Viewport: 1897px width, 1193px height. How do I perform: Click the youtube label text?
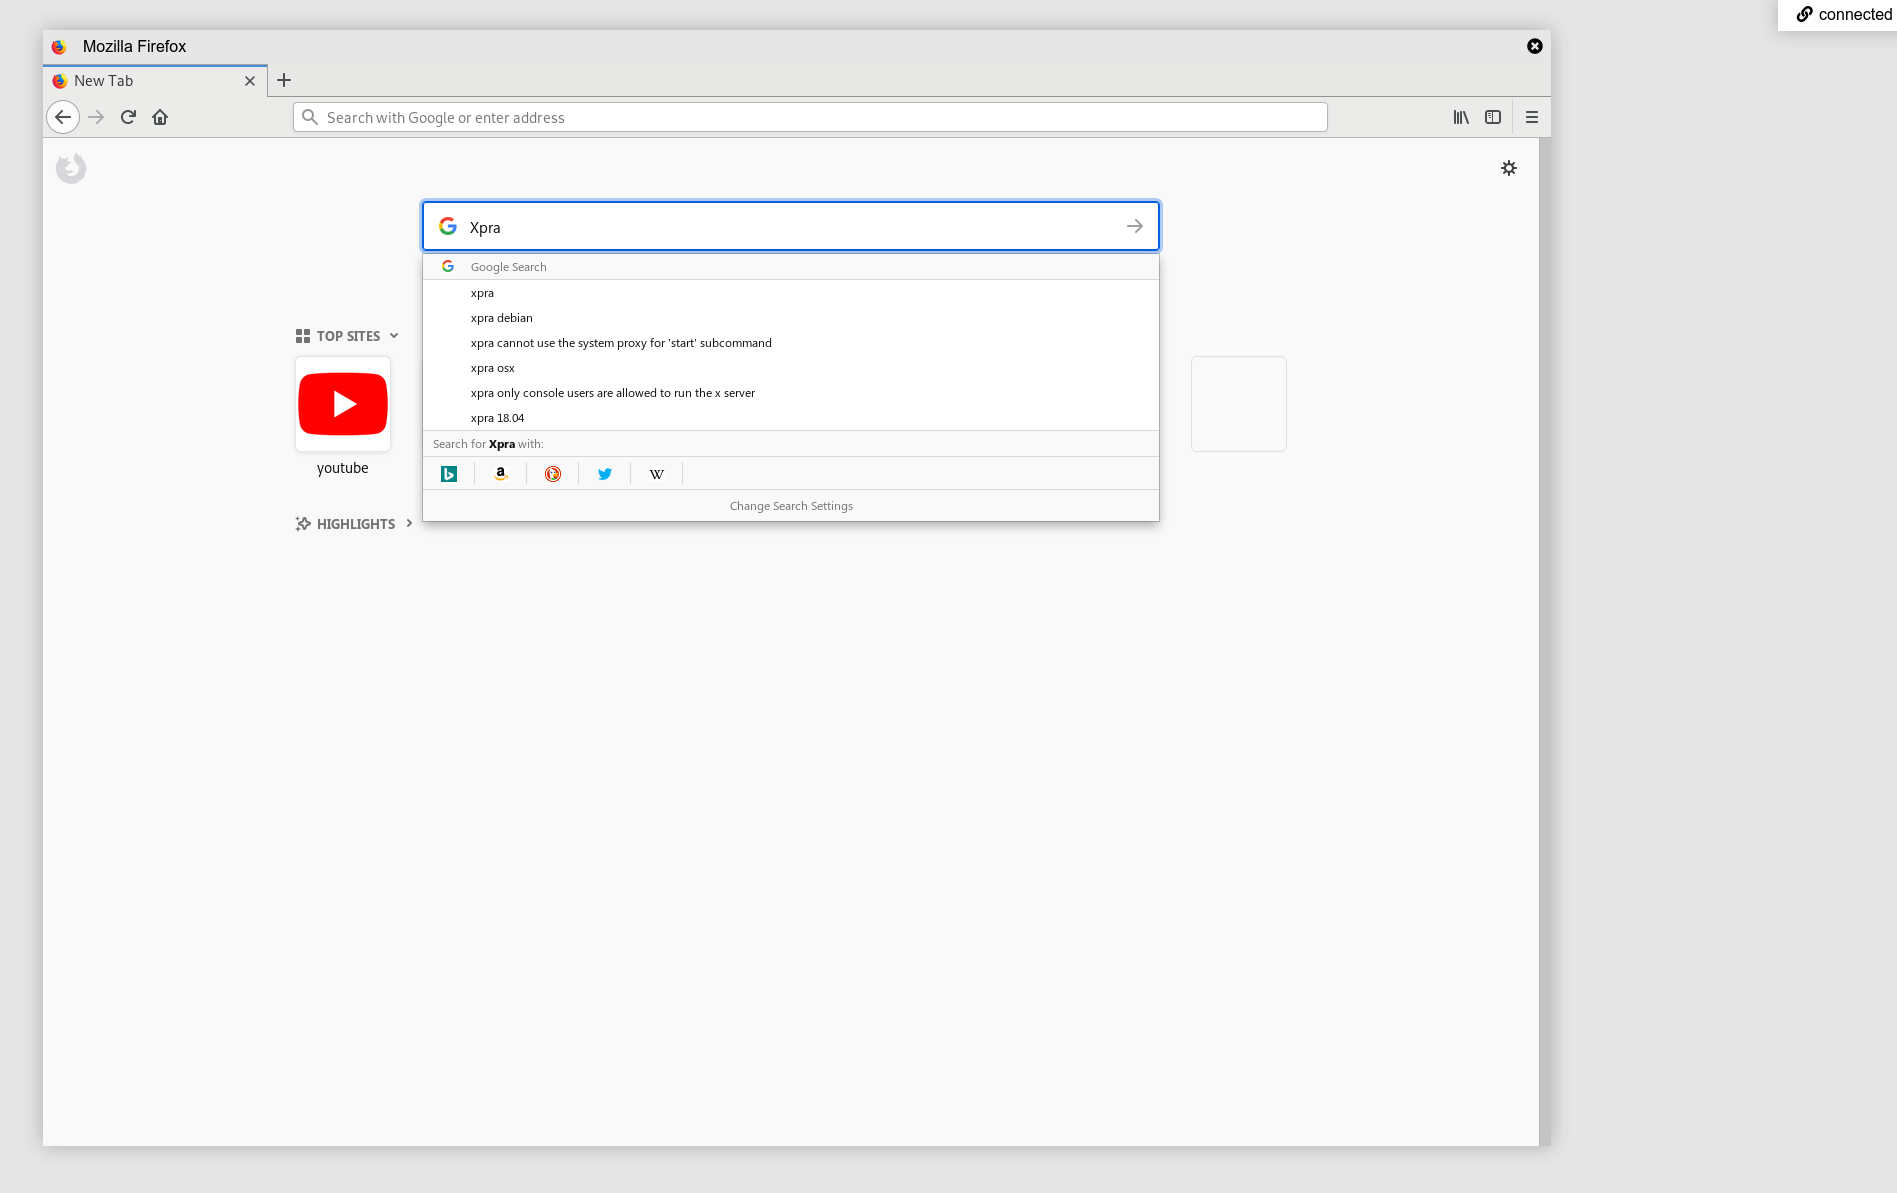click(x=343, y=468)
